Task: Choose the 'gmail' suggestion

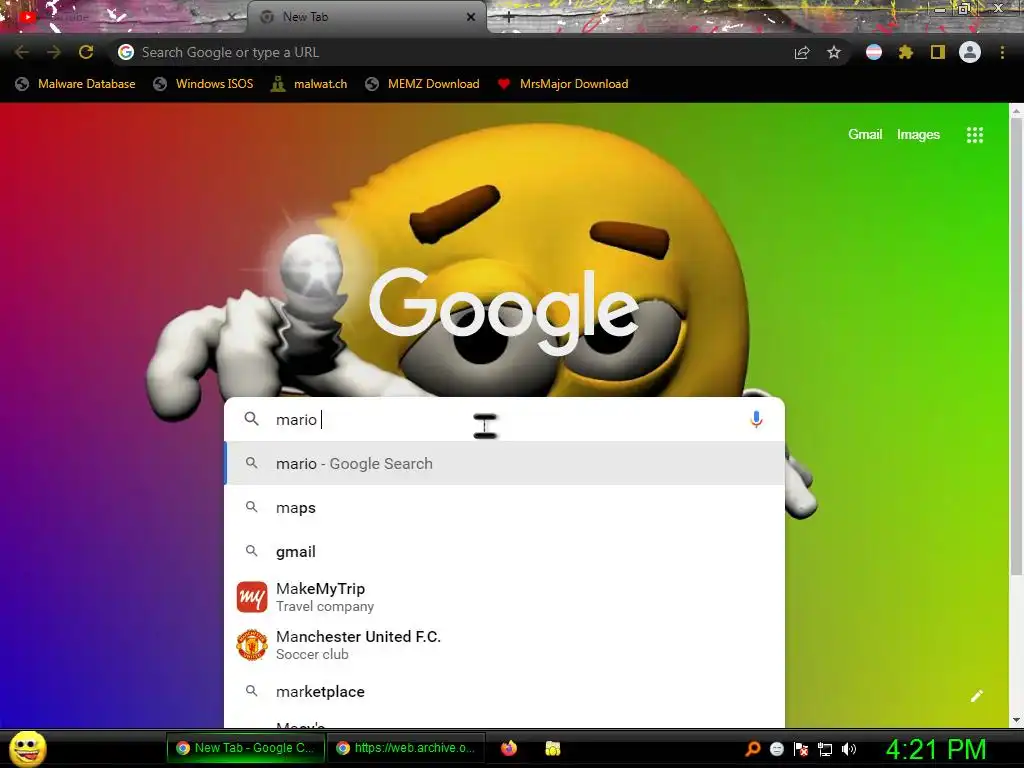Action: pos(504,551)
